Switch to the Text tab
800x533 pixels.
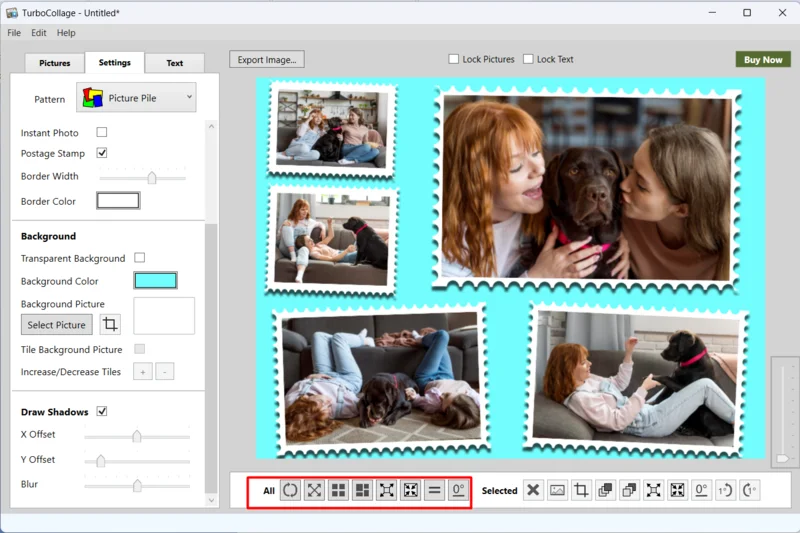coord(174,63)
